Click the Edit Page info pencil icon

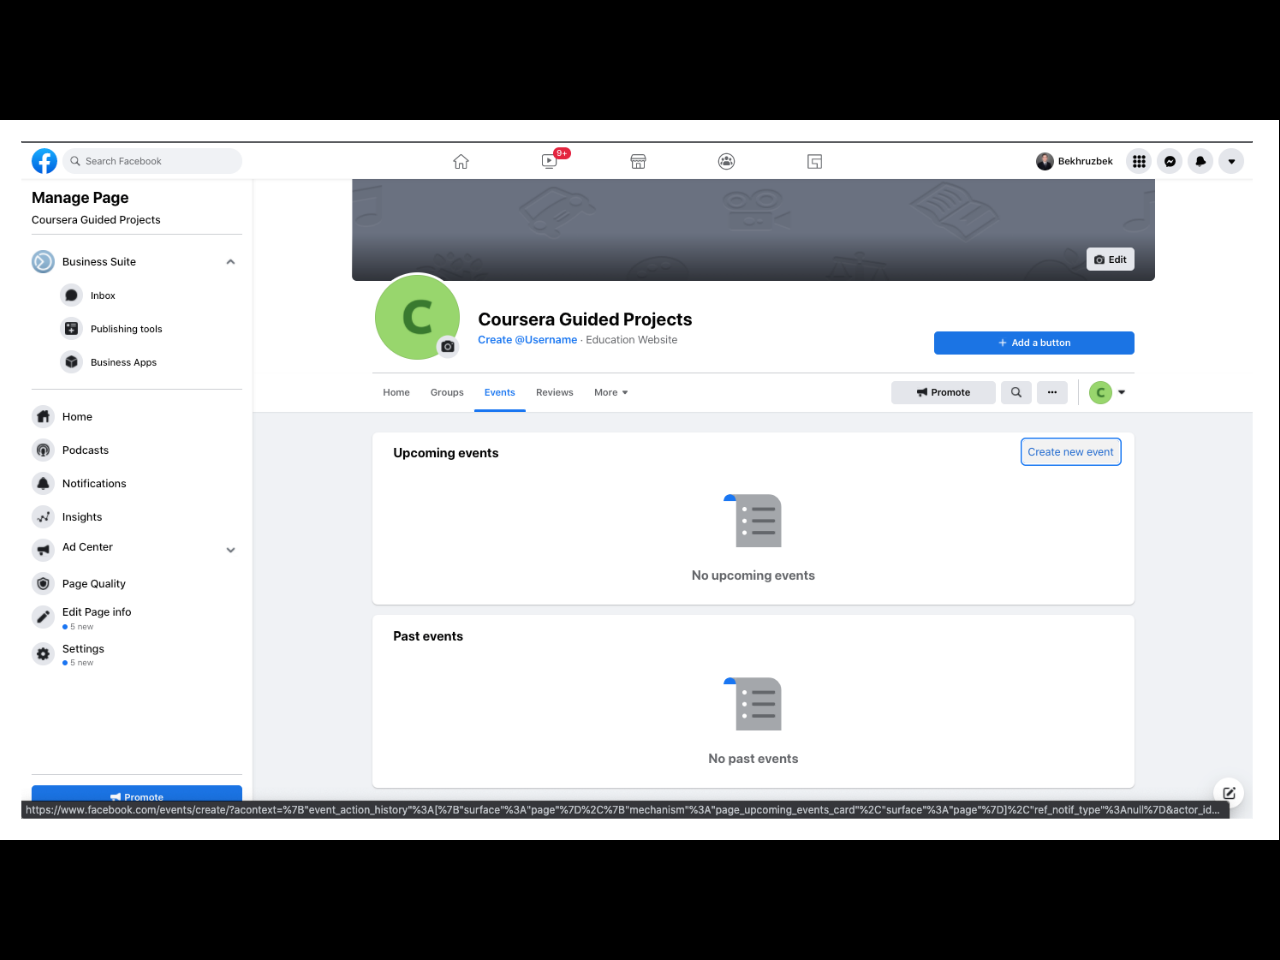click(x=43, y=617)
